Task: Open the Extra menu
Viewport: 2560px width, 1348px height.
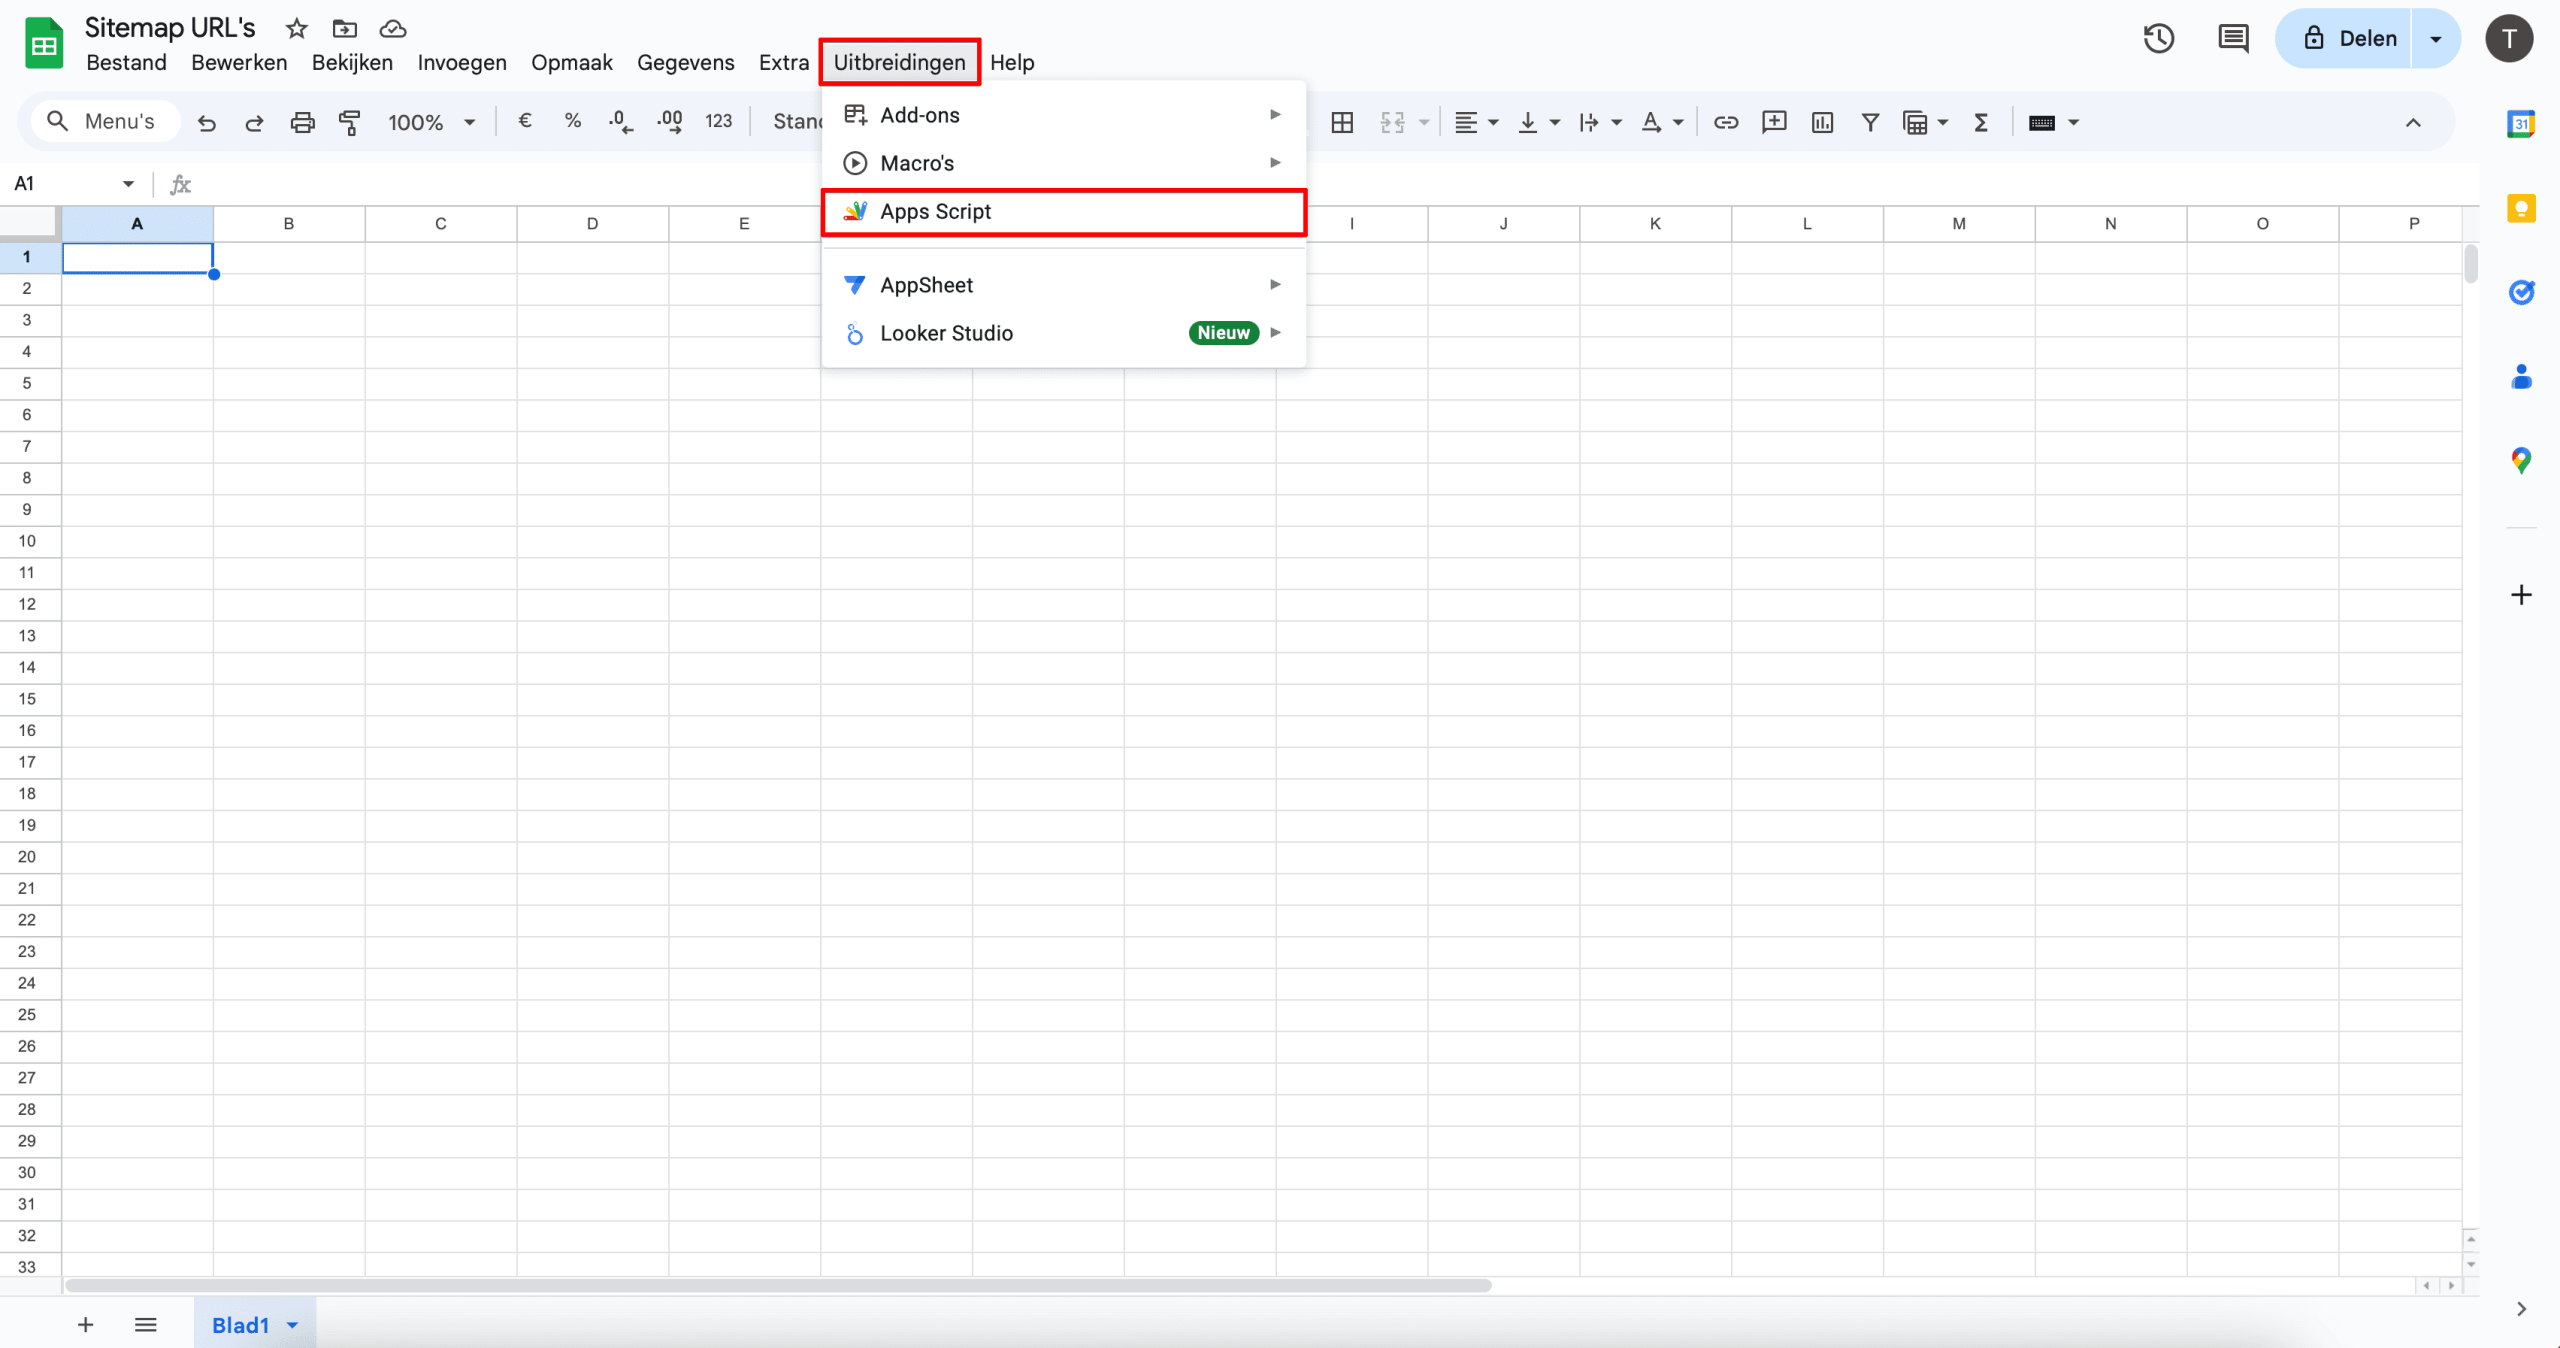Action: click(x=783, y=62)
